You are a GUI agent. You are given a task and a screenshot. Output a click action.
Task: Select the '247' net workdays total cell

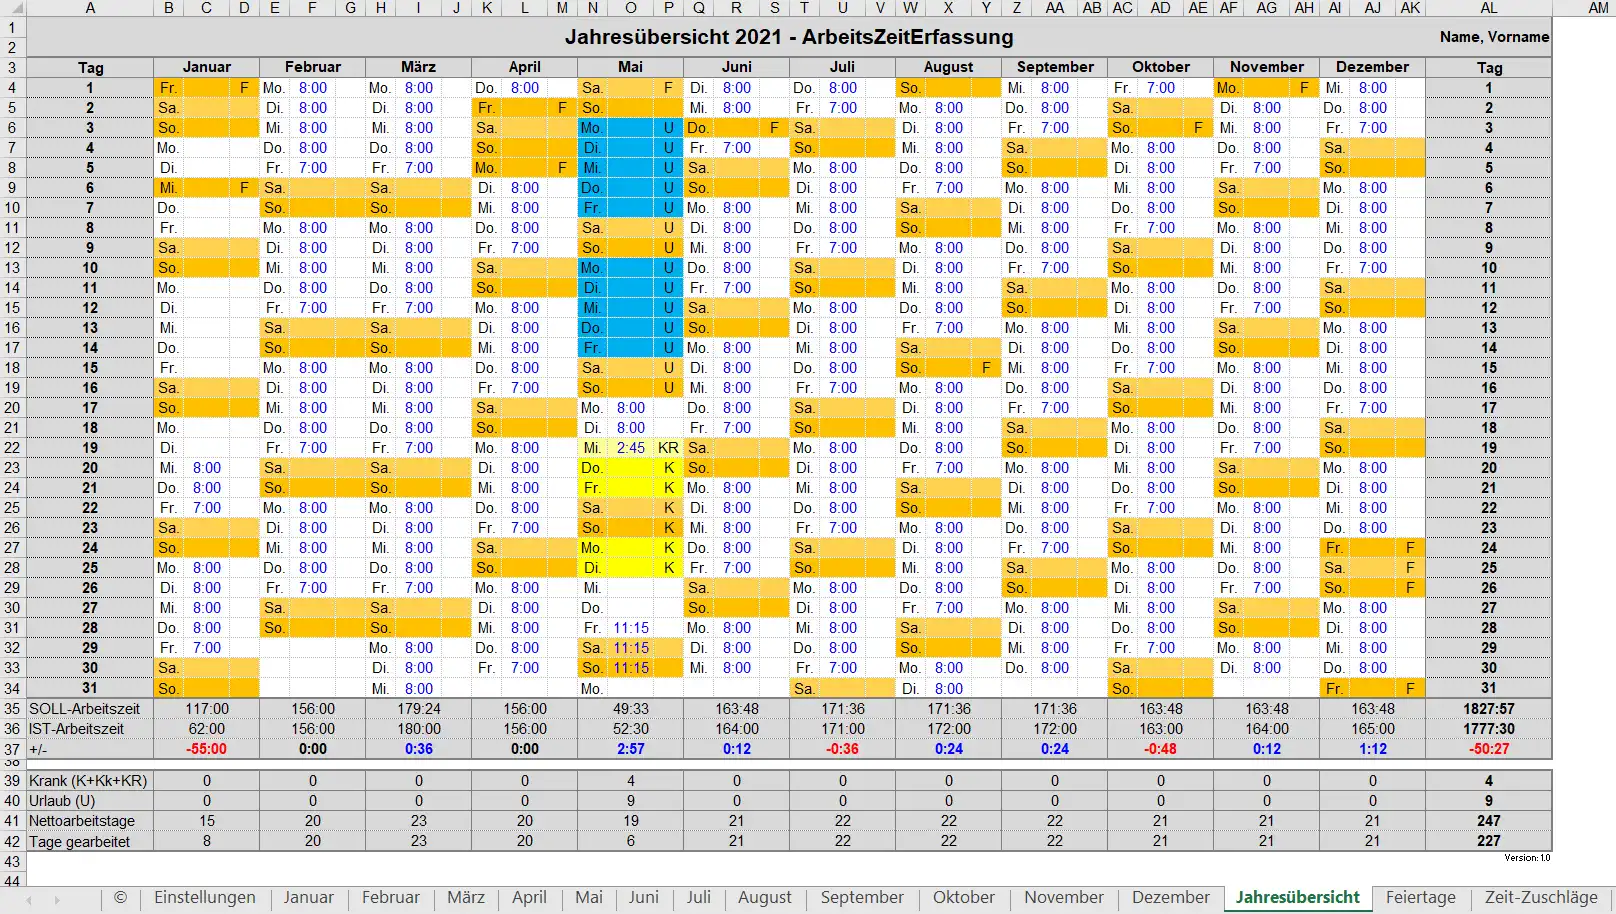(x=1489, y=821)
